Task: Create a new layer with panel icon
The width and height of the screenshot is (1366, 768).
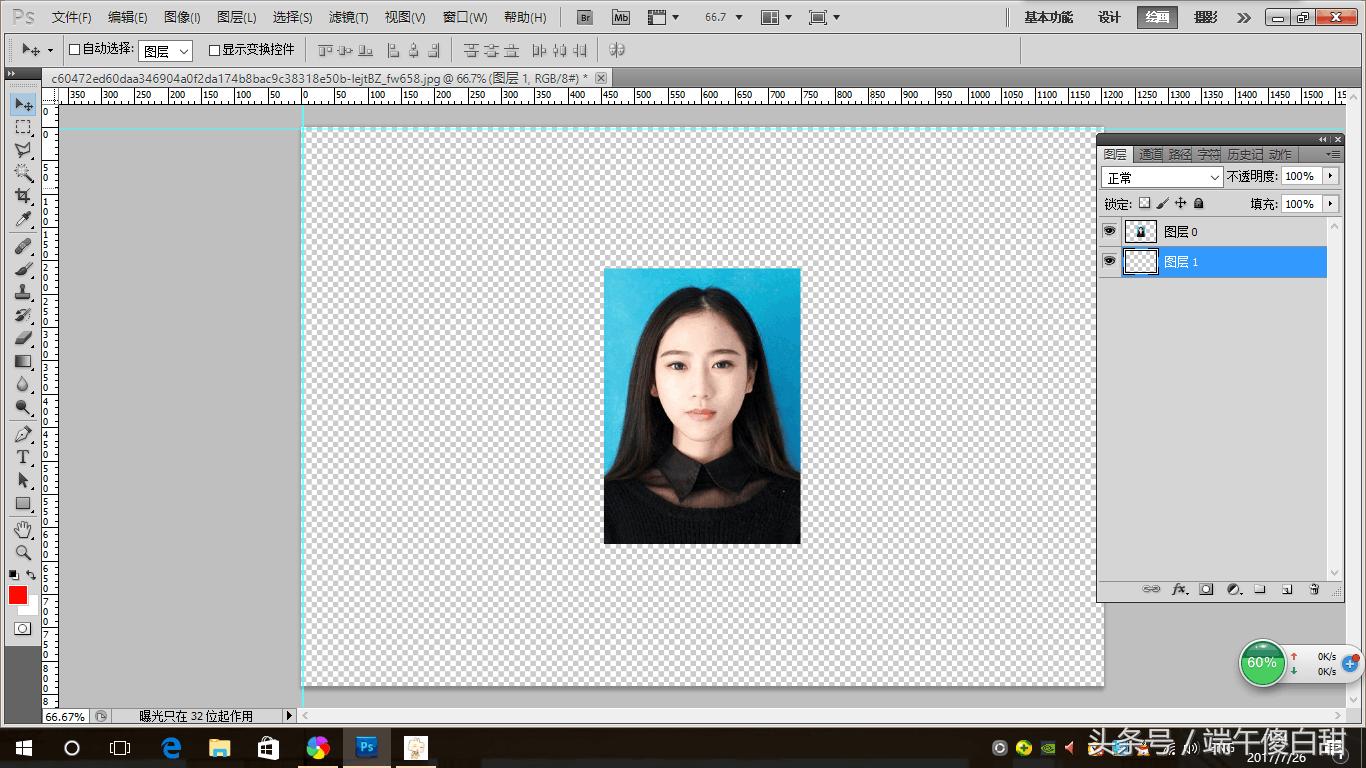Action: (x=1287, y=590)
